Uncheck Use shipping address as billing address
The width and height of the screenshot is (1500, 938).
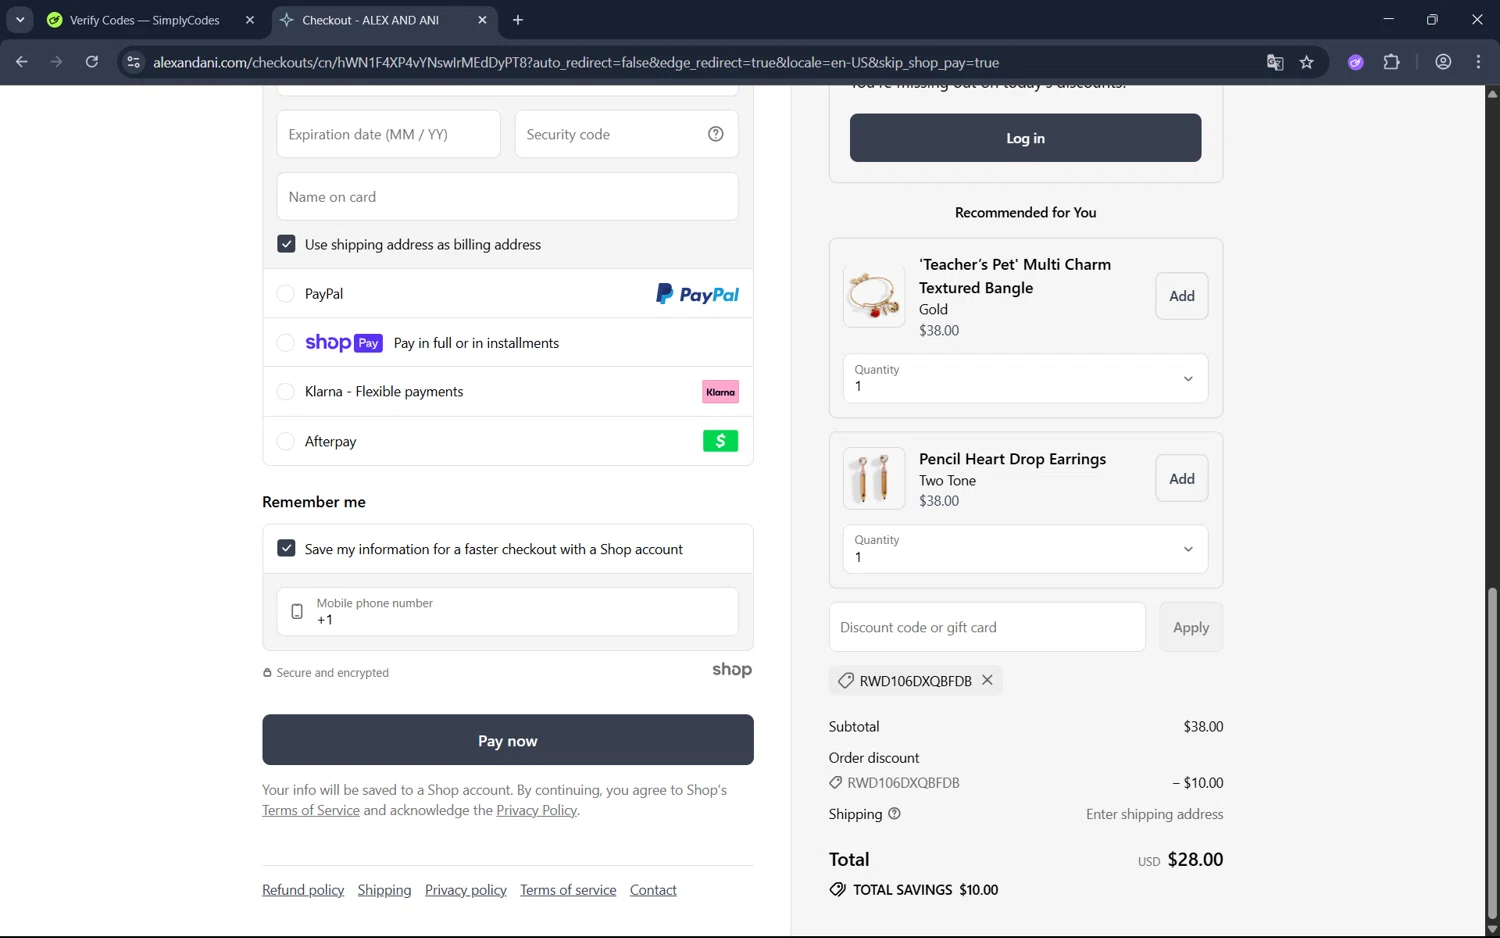[x=286, y=244]
